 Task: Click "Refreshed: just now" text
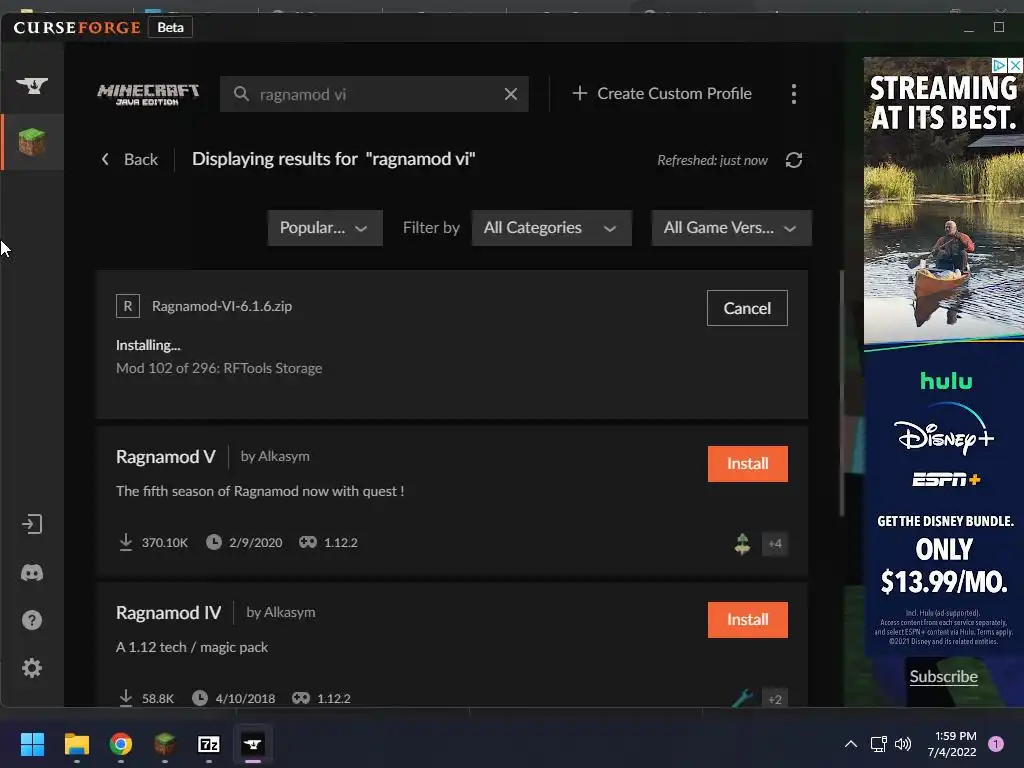pyautogui.click(x=712, y=161)
